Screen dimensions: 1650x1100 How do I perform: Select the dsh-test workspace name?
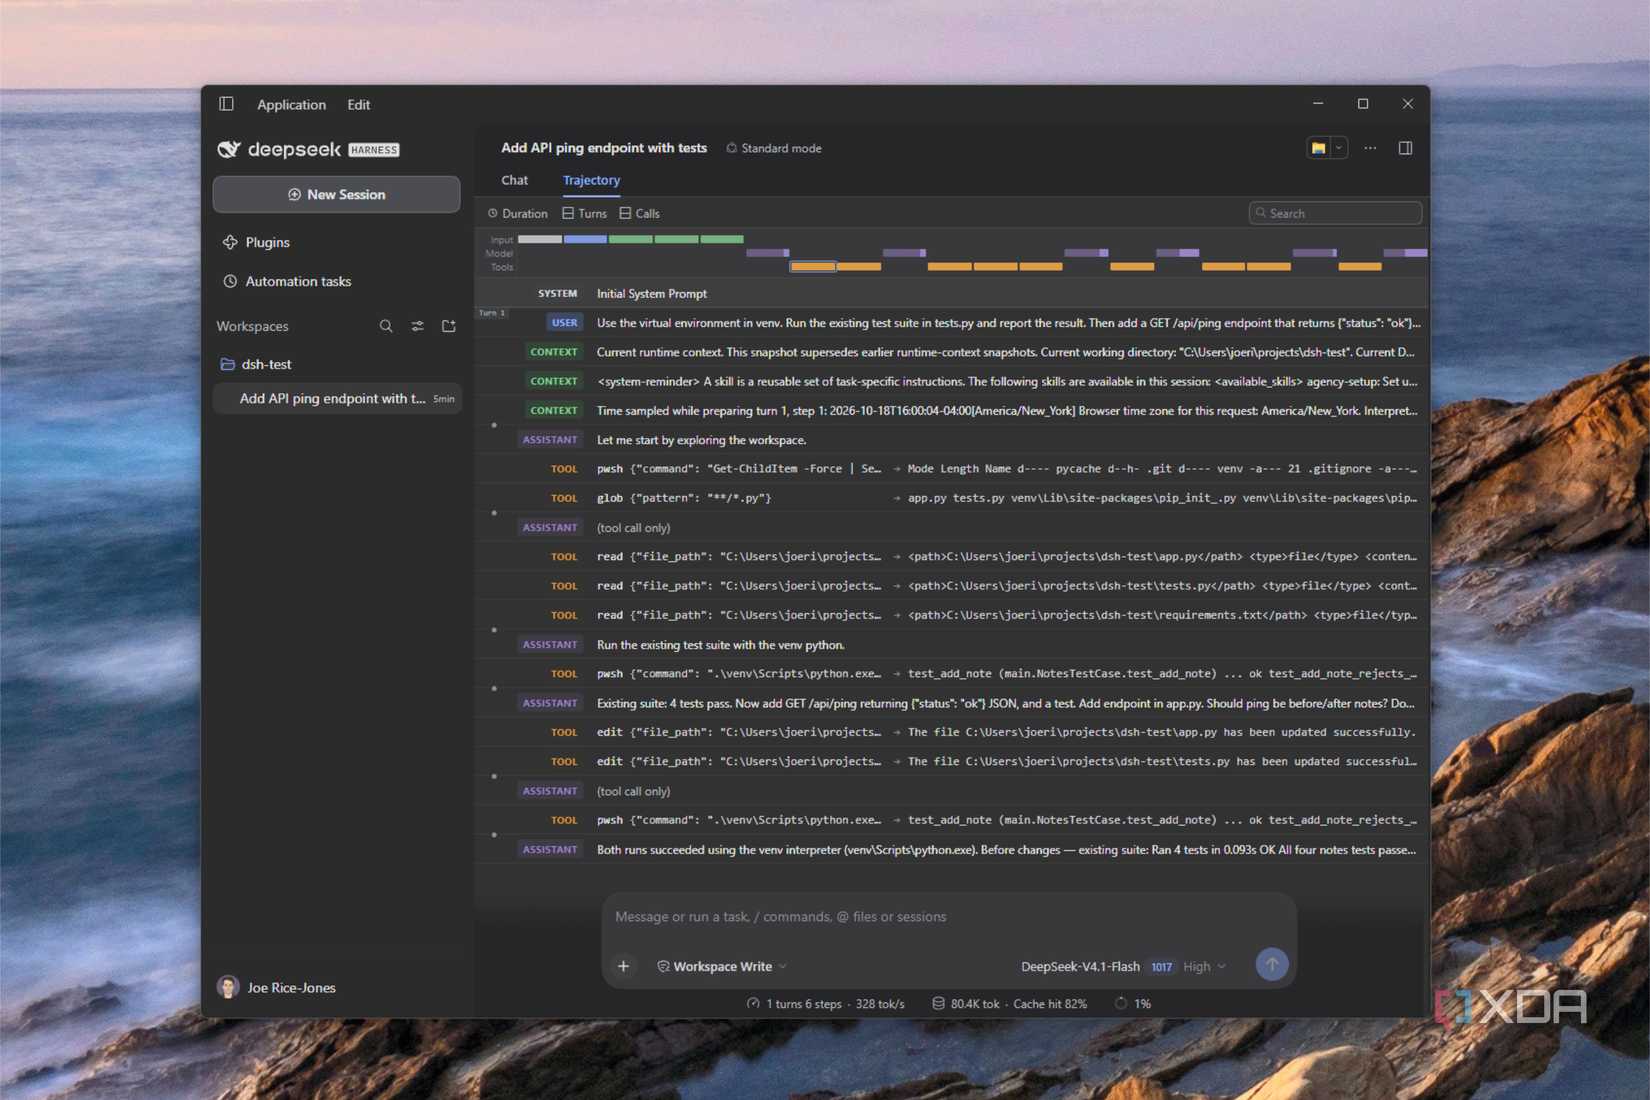267,364
